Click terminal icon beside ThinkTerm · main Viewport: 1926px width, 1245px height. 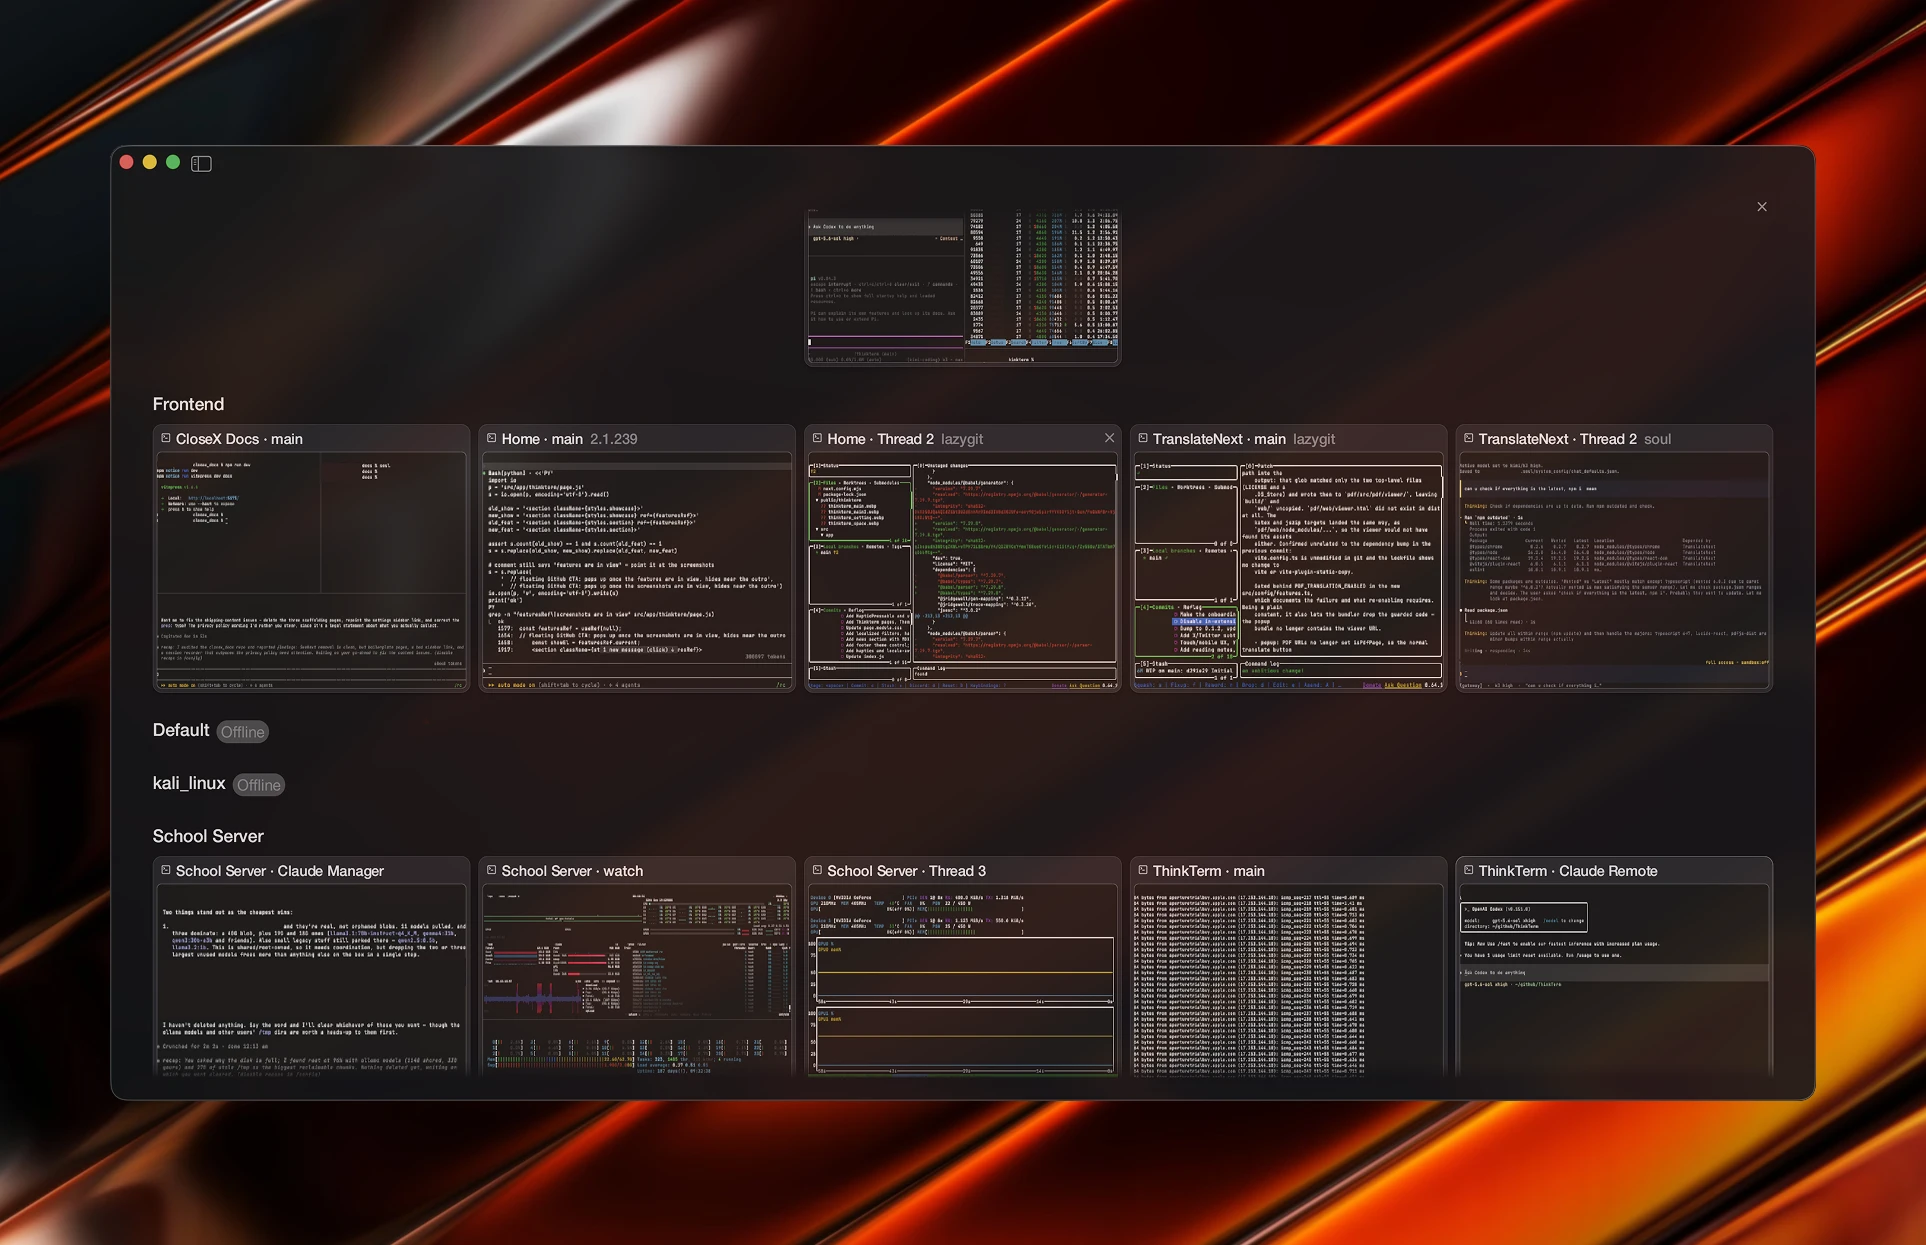(1143, 870)
